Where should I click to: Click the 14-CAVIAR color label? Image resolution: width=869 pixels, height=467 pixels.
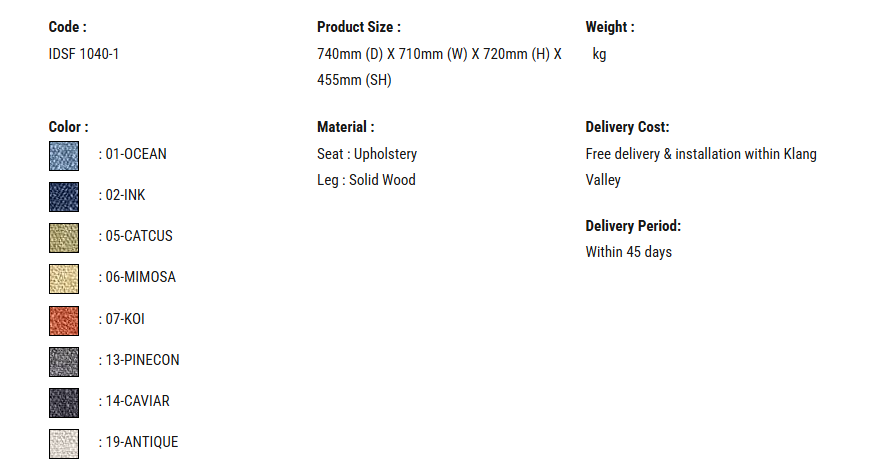[137, 401]
